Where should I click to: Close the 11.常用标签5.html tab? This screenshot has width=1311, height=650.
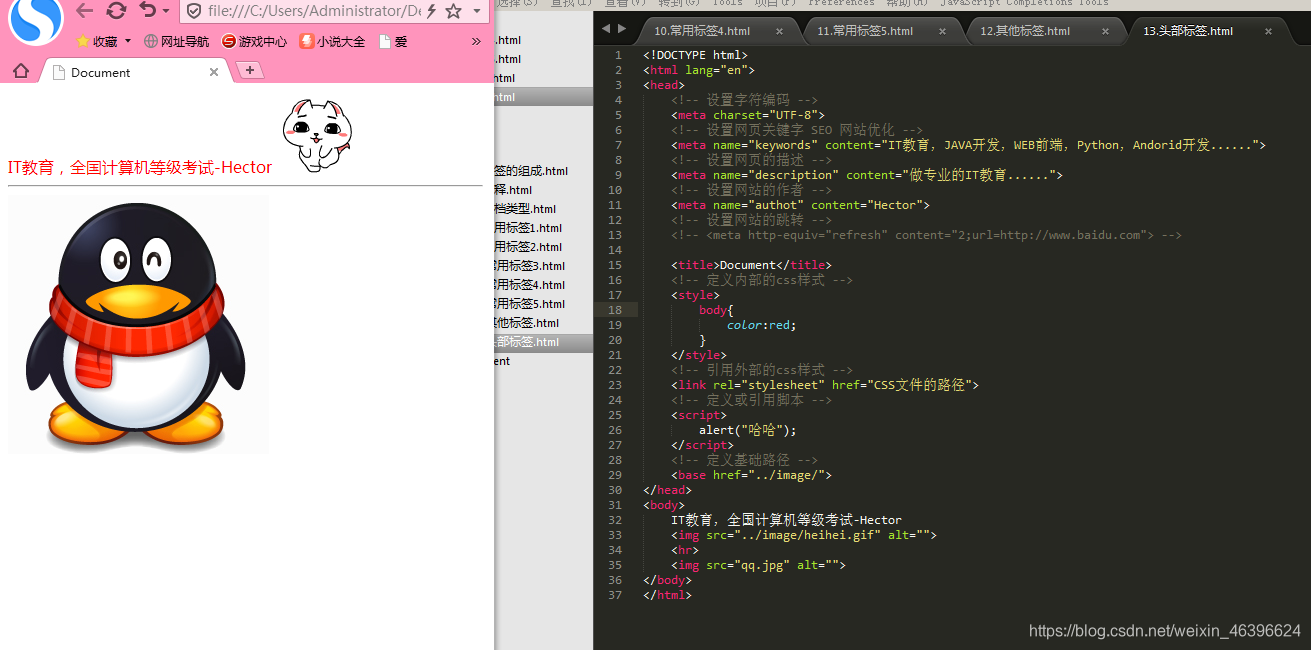click(943, 31)
